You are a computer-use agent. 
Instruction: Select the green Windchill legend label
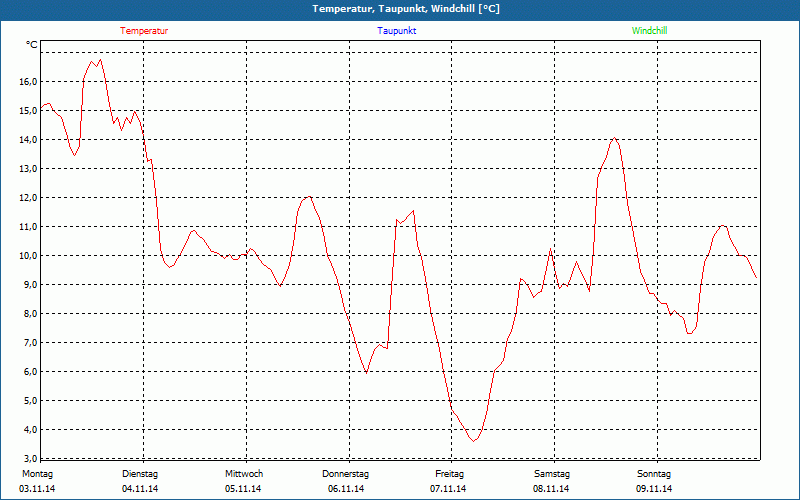tap(649, 31)
